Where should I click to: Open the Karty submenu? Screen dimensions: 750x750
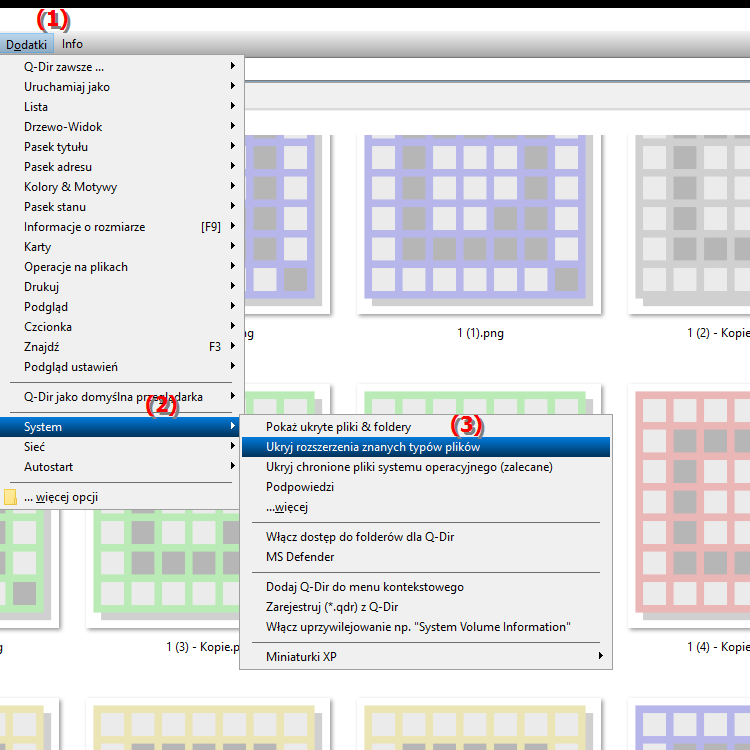(x=122, y=247)
